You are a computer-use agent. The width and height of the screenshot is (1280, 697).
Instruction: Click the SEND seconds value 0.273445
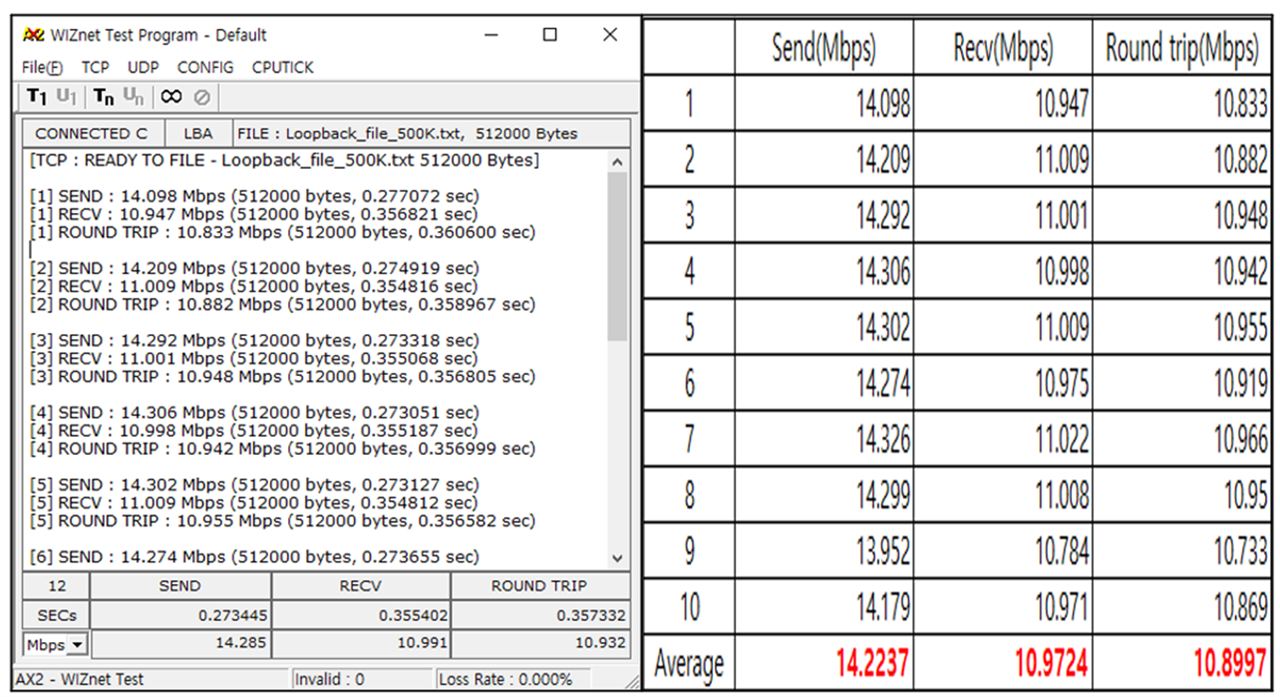pyautogui.click(x=181, y=616)
